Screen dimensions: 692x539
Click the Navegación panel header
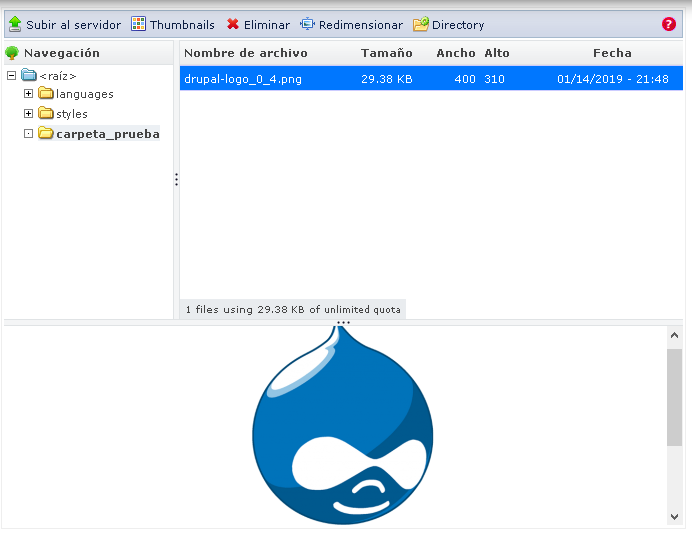click(x=88, y=53)
